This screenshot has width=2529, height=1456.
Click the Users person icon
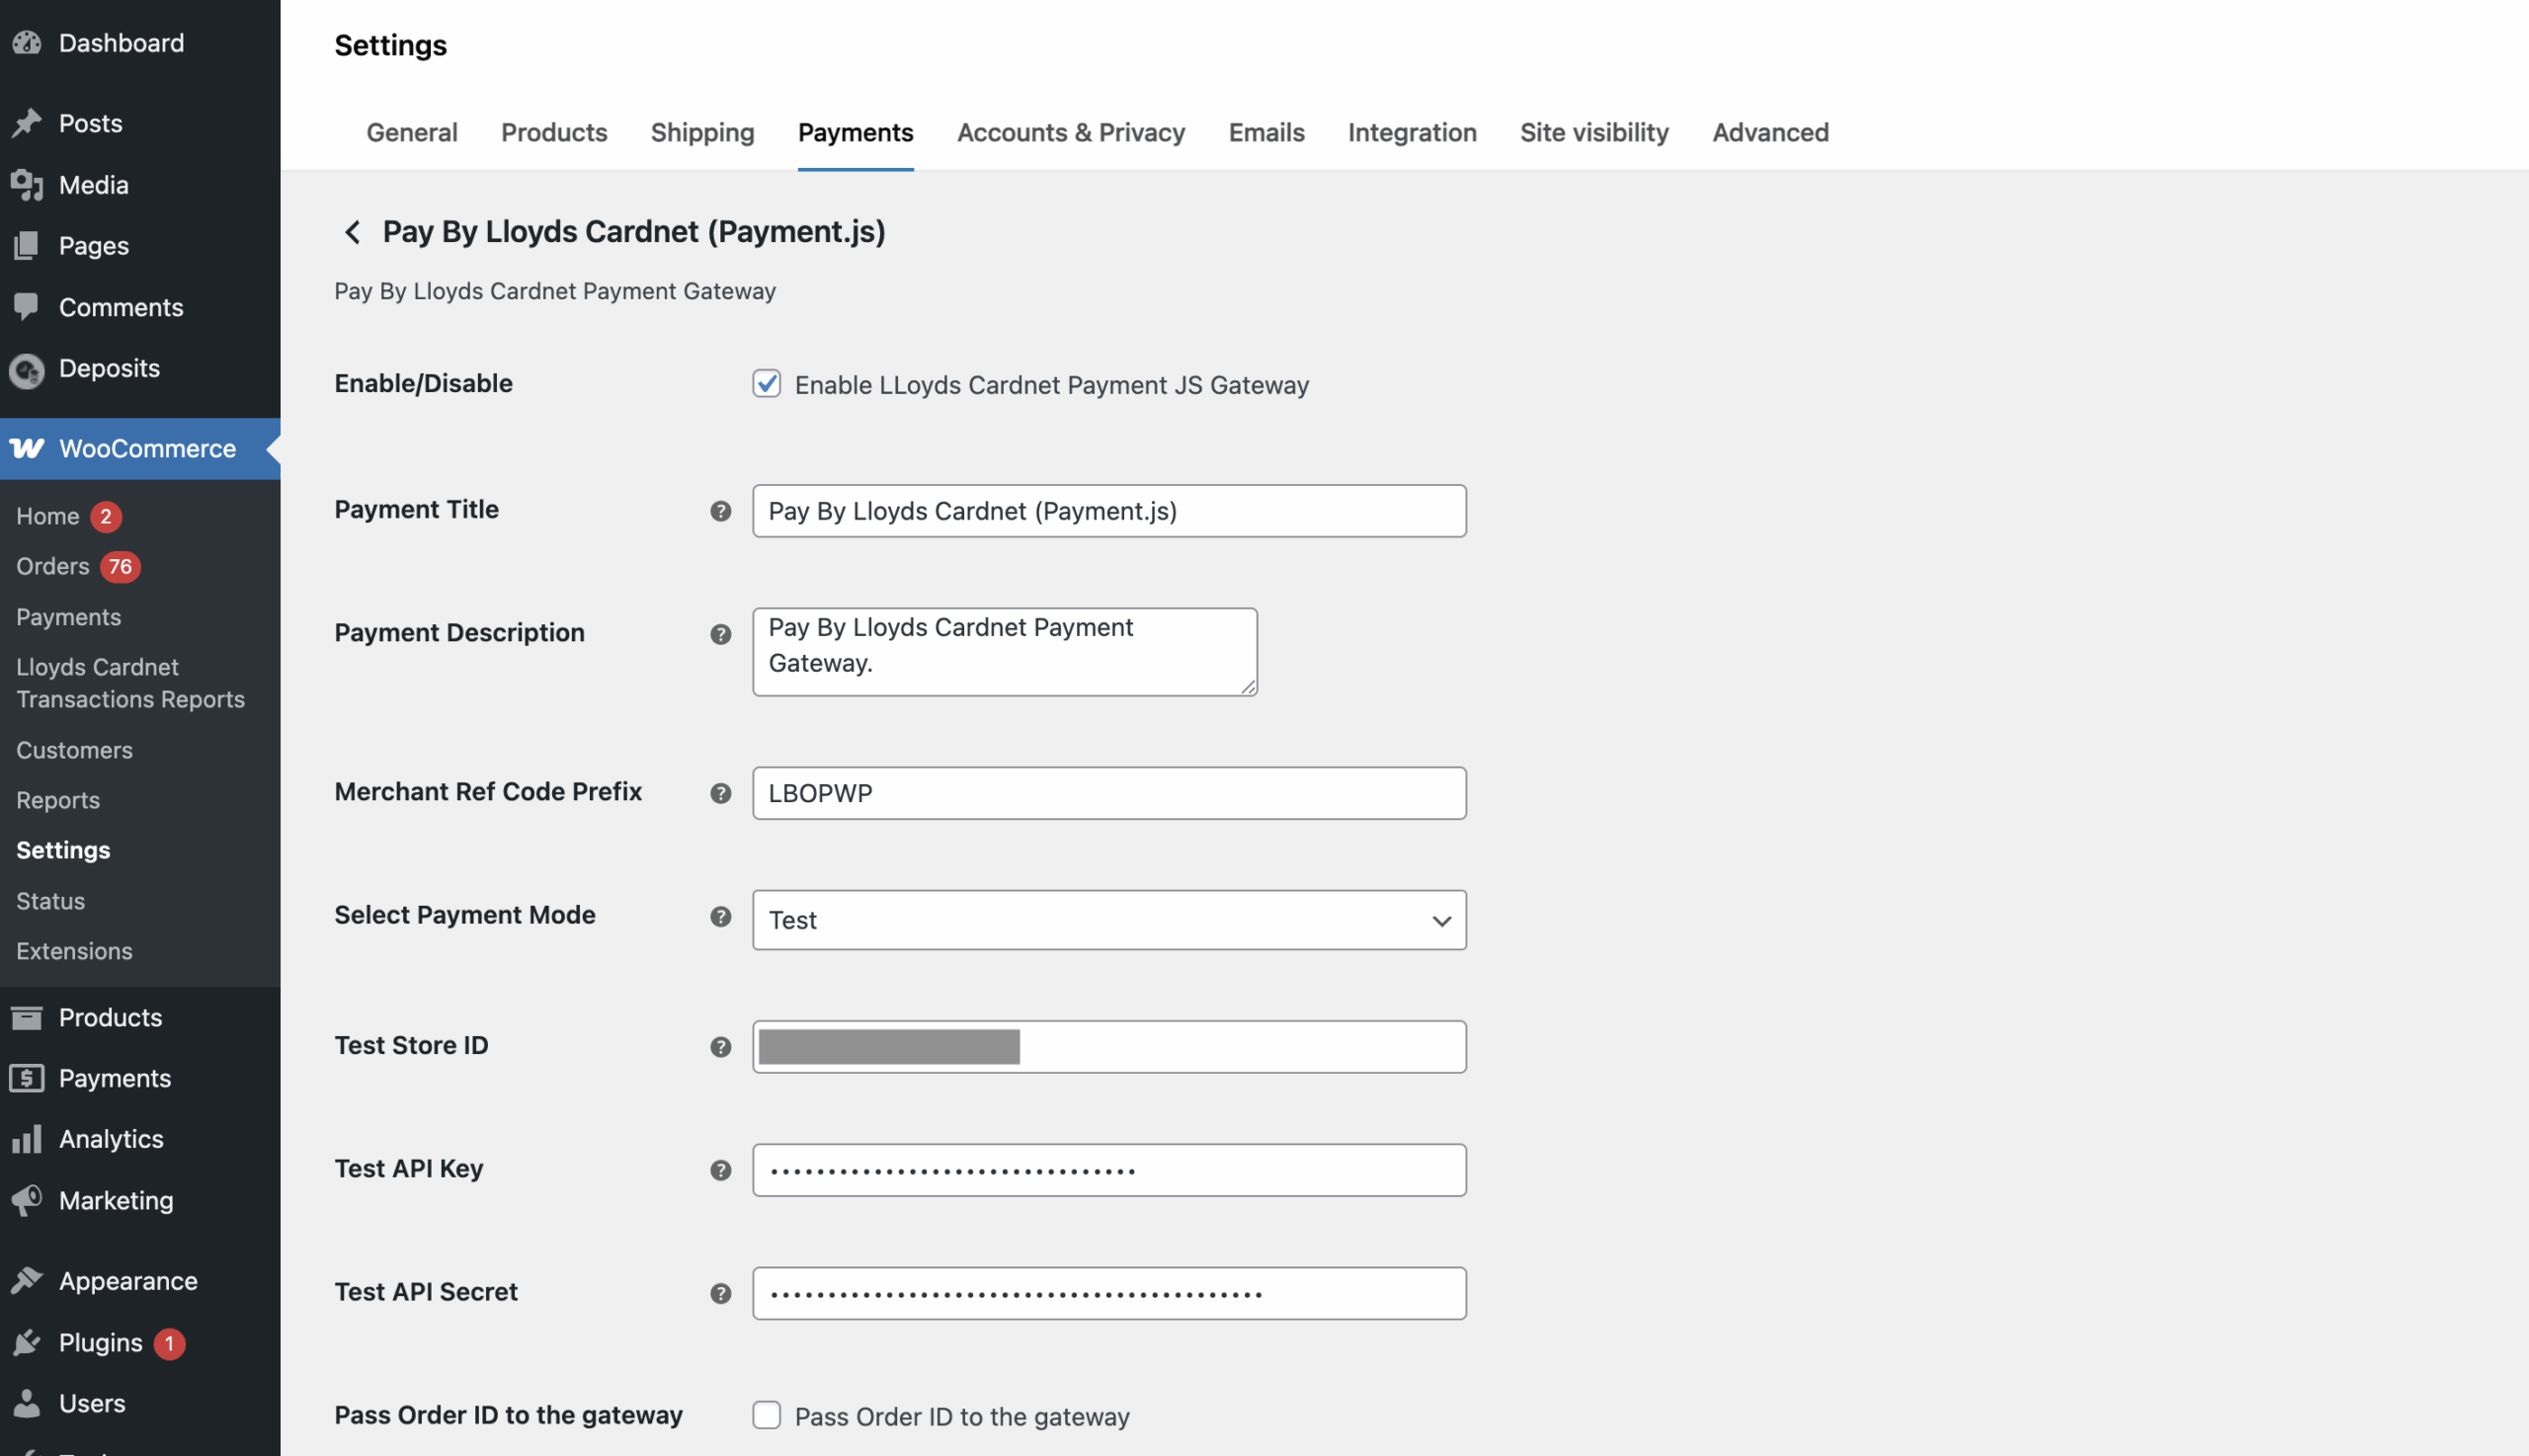pyautogui.click(x=27, y=1403)
